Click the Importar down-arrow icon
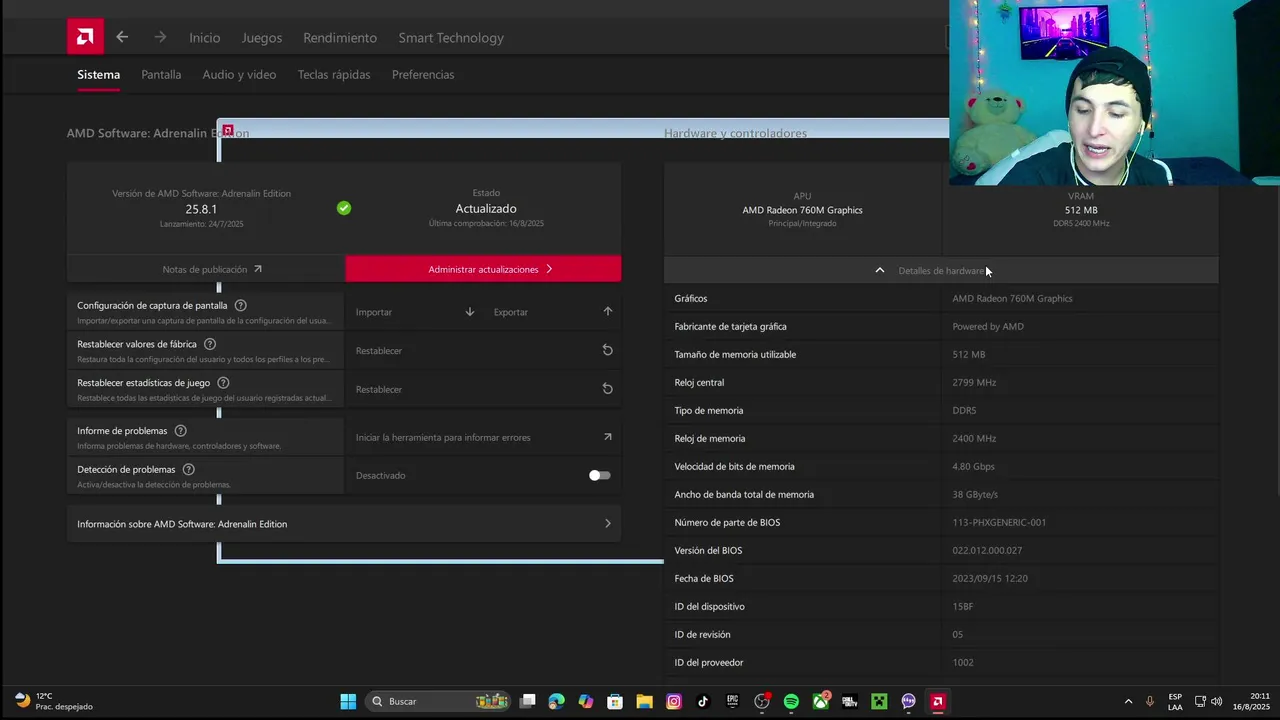The width and height of the screenshot is (1280, 720). coord(470,312)
